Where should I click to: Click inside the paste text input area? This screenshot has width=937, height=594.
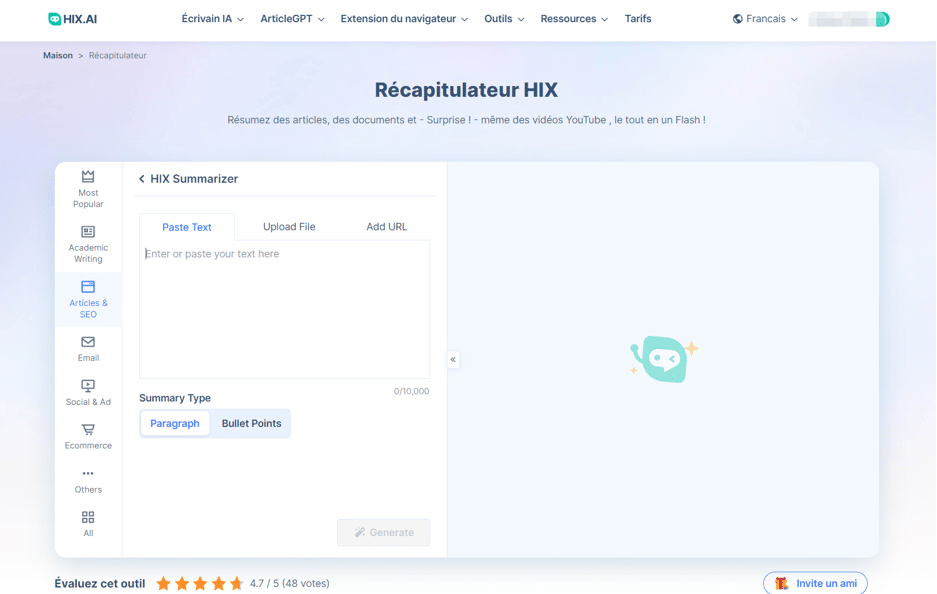pyautogui.click(x=284, y=310)
